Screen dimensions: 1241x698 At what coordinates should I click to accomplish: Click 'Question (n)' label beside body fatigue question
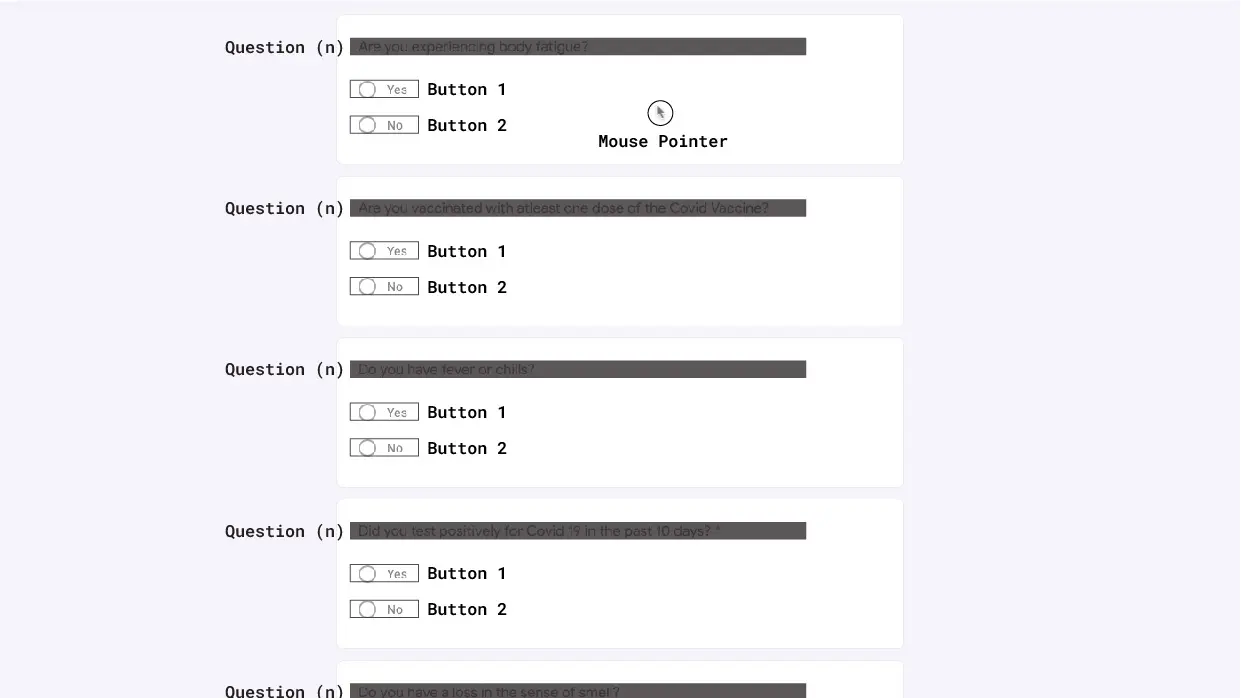click(285, 47)
